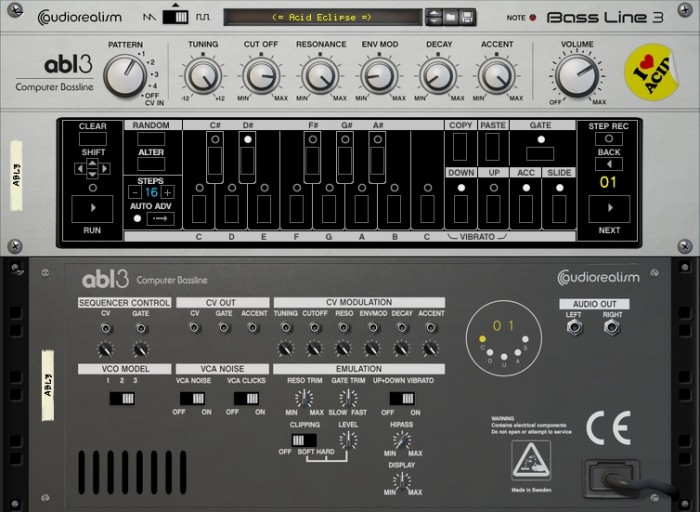Start sequencer with Run play button

coord(92,208)
